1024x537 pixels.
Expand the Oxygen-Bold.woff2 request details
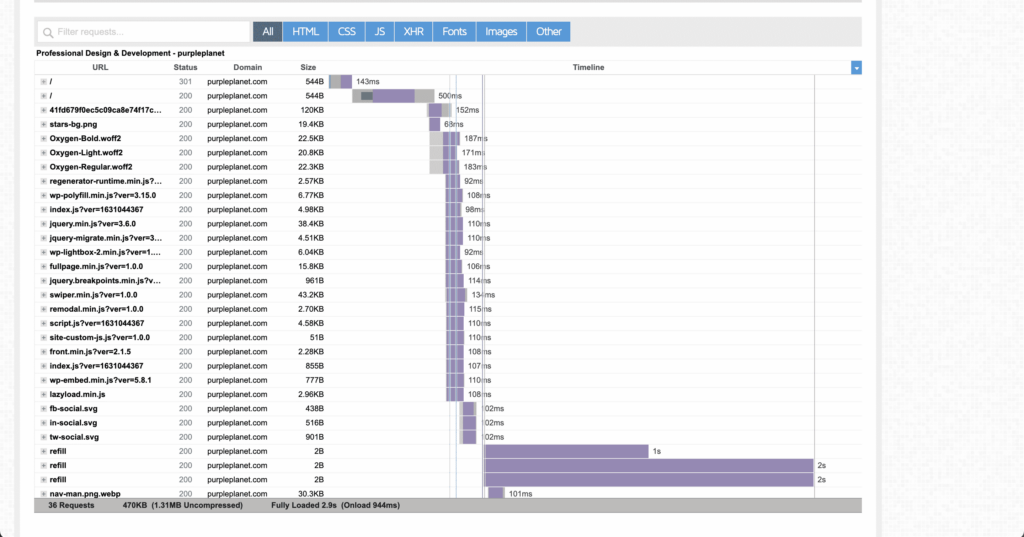(44, 139)
